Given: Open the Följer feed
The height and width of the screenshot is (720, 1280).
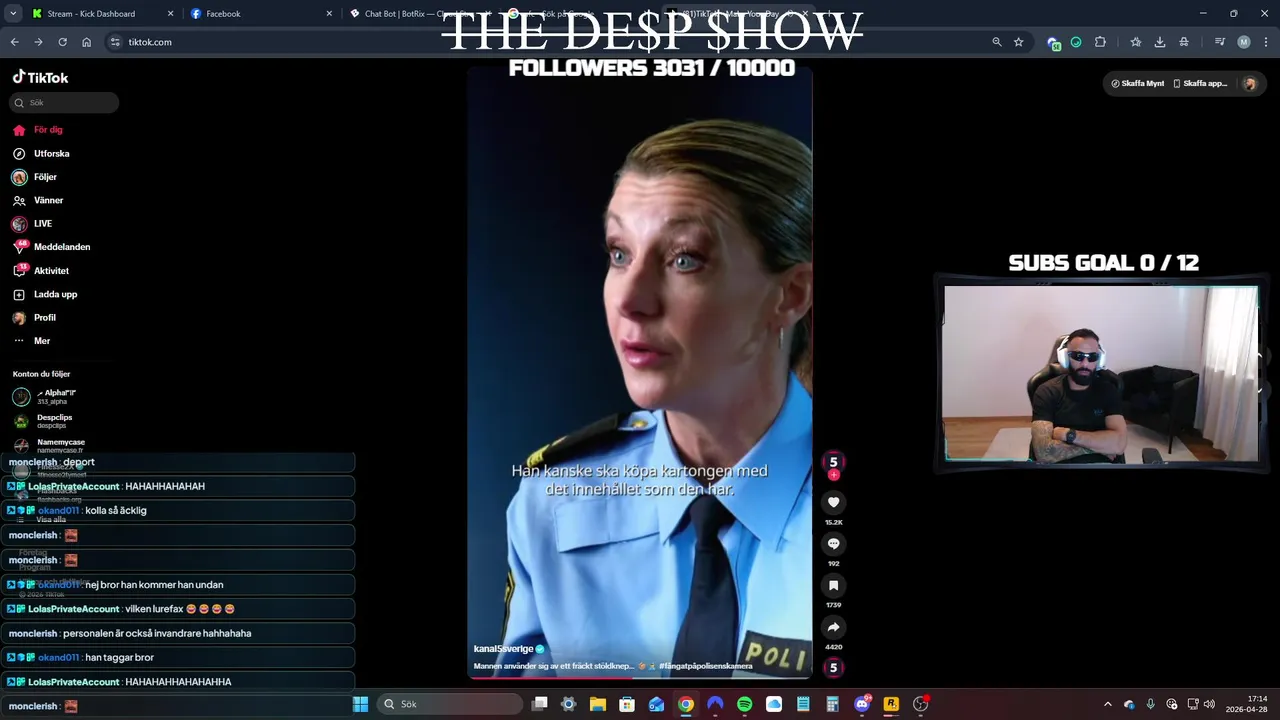Looking at the screenshot, I should [35, 177].
